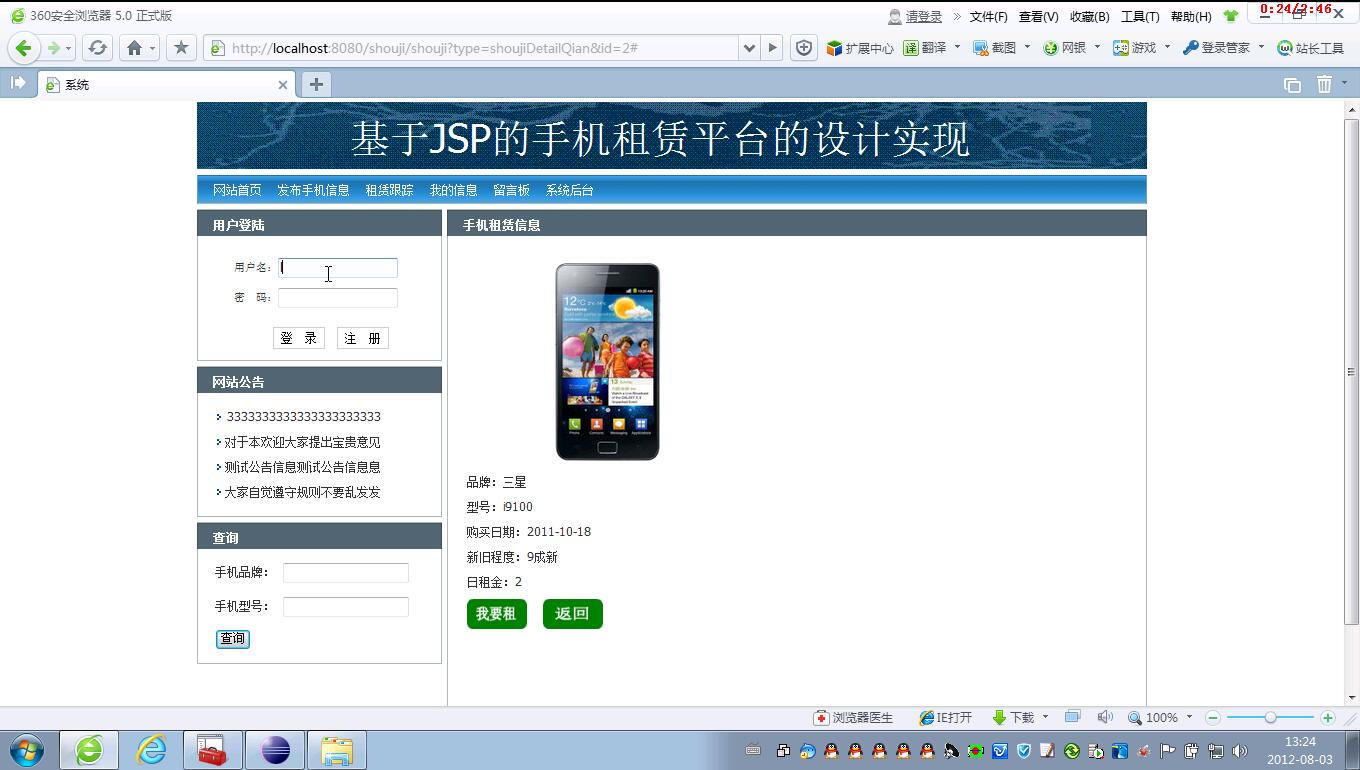Click the 密码 password input field
1360x770 pixels.
pos(338,297)
